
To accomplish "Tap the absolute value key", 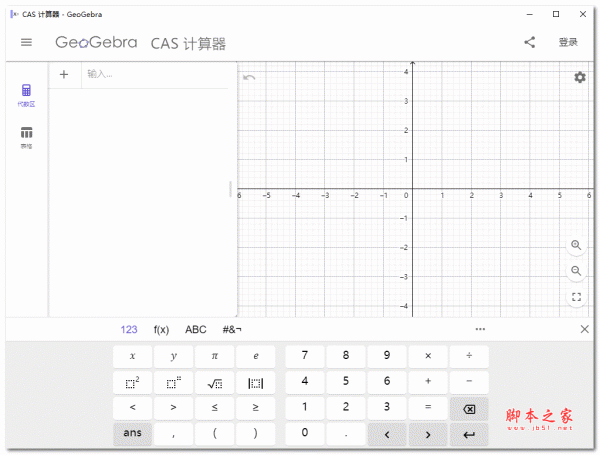I will click(256, 382).
